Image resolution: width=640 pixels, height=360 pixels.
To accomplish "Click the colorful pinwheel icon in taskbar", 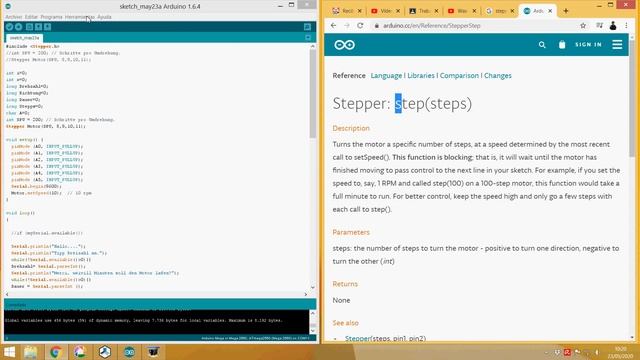I will 80,352.
